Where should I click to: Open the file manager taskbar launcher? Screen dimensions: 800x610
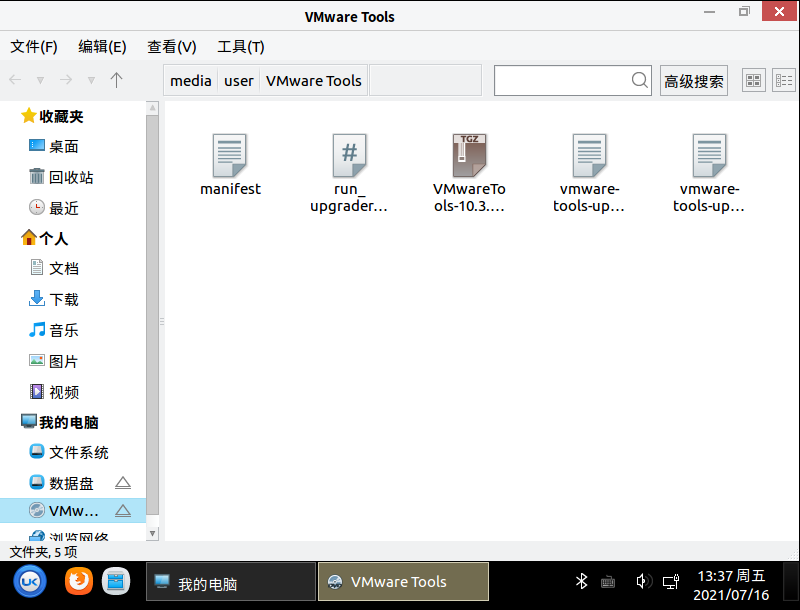point(116,581)
